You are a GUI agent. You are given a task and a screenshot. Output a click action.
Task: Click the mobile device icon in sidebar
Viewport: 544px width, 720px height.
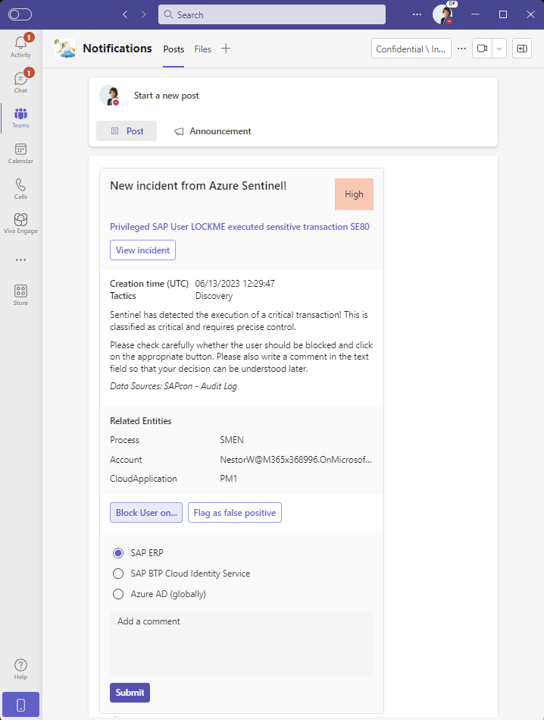pyautogui.click(x=21, y=704)
